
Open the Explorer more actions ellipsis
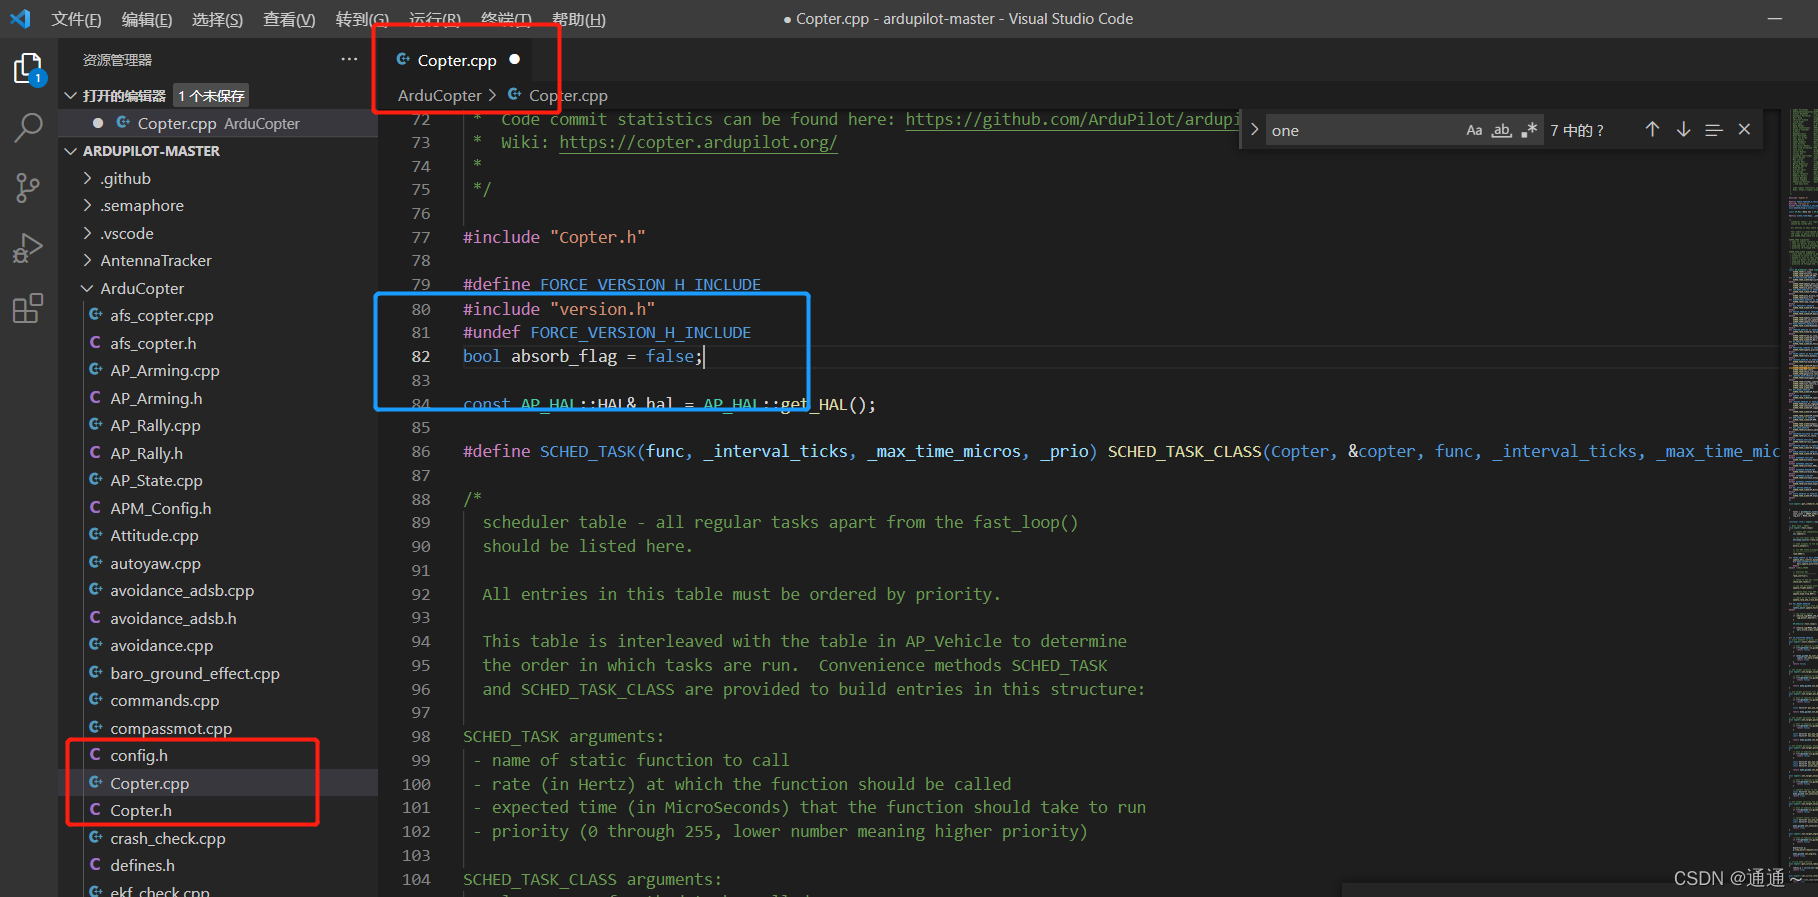tap(349, 60)
